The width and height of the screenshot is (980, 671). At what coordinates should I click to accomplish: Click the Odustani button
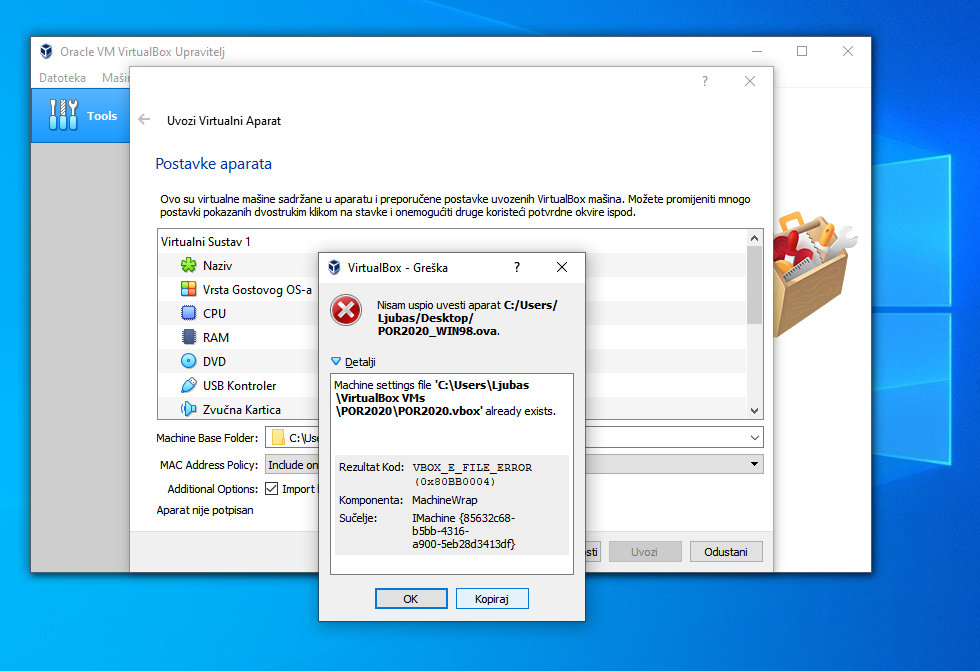(x=726, y=552)
